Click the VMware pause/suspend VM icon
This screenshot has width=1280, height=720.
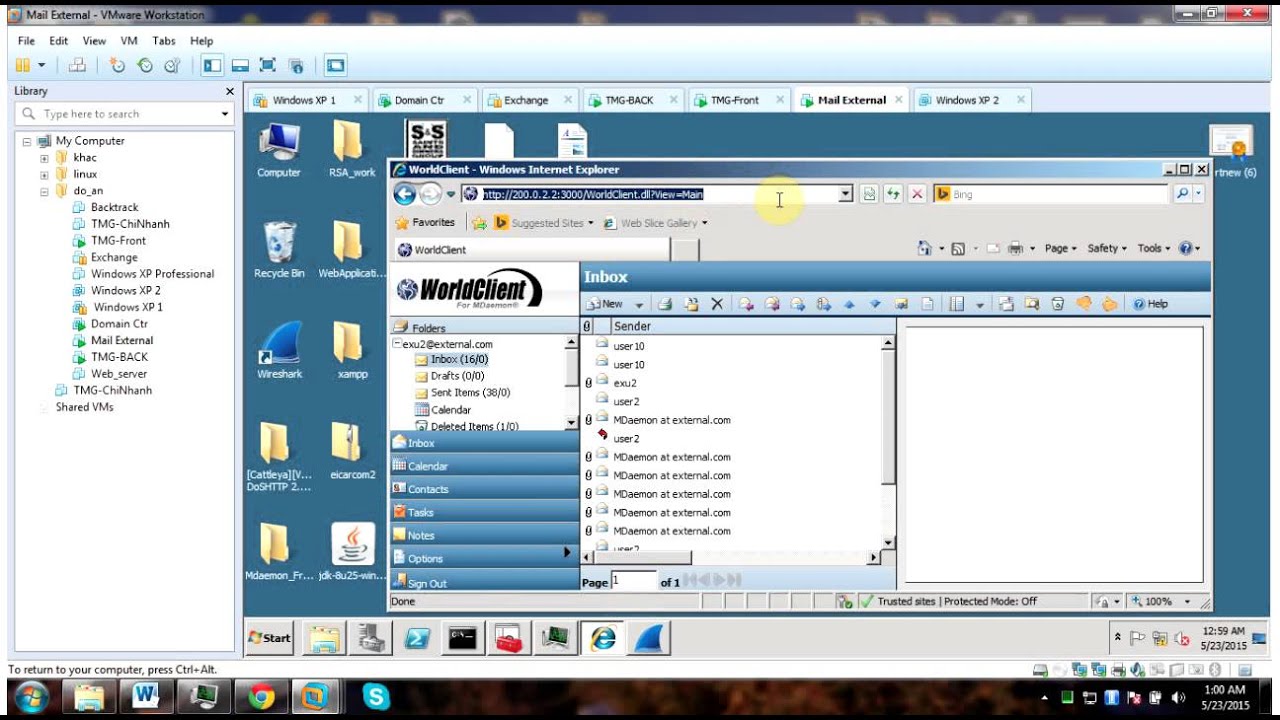[23, 66]
